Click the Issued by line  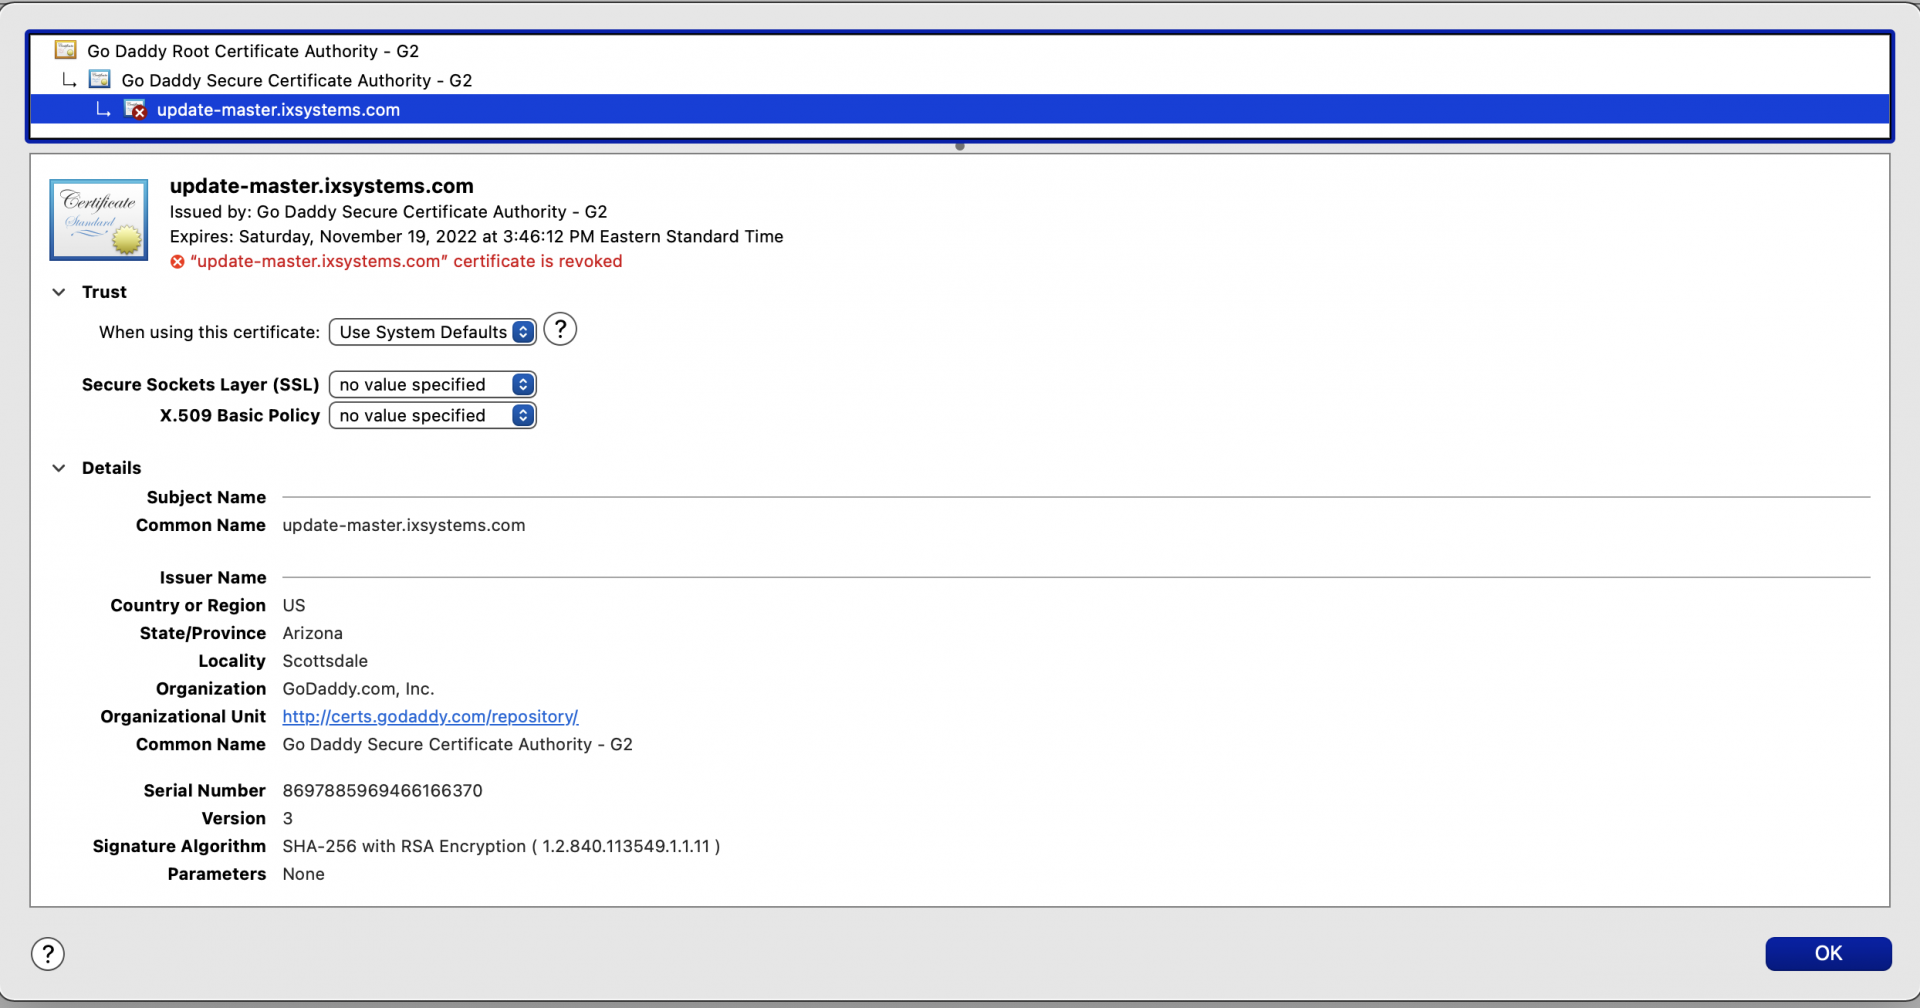pyautogui.click(x=388, y=212)
